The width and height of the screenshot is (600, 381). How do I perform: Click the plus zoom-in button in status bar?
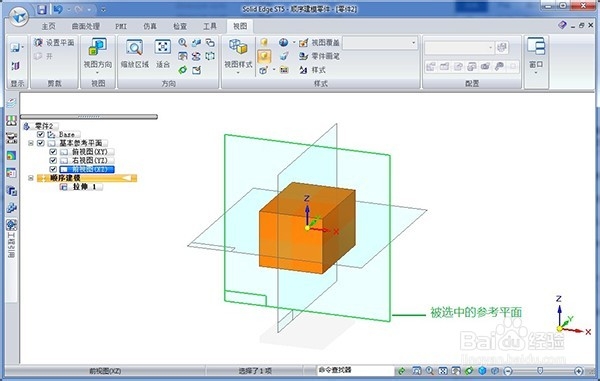point(579,370)
